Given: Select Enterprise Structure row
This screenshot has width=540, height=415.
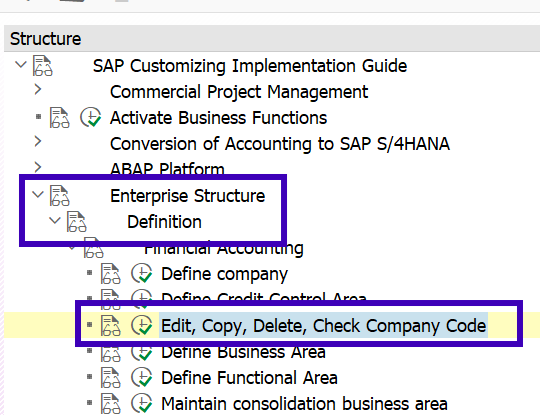Looking at the screenshot, I should click(x=187, y=196).
